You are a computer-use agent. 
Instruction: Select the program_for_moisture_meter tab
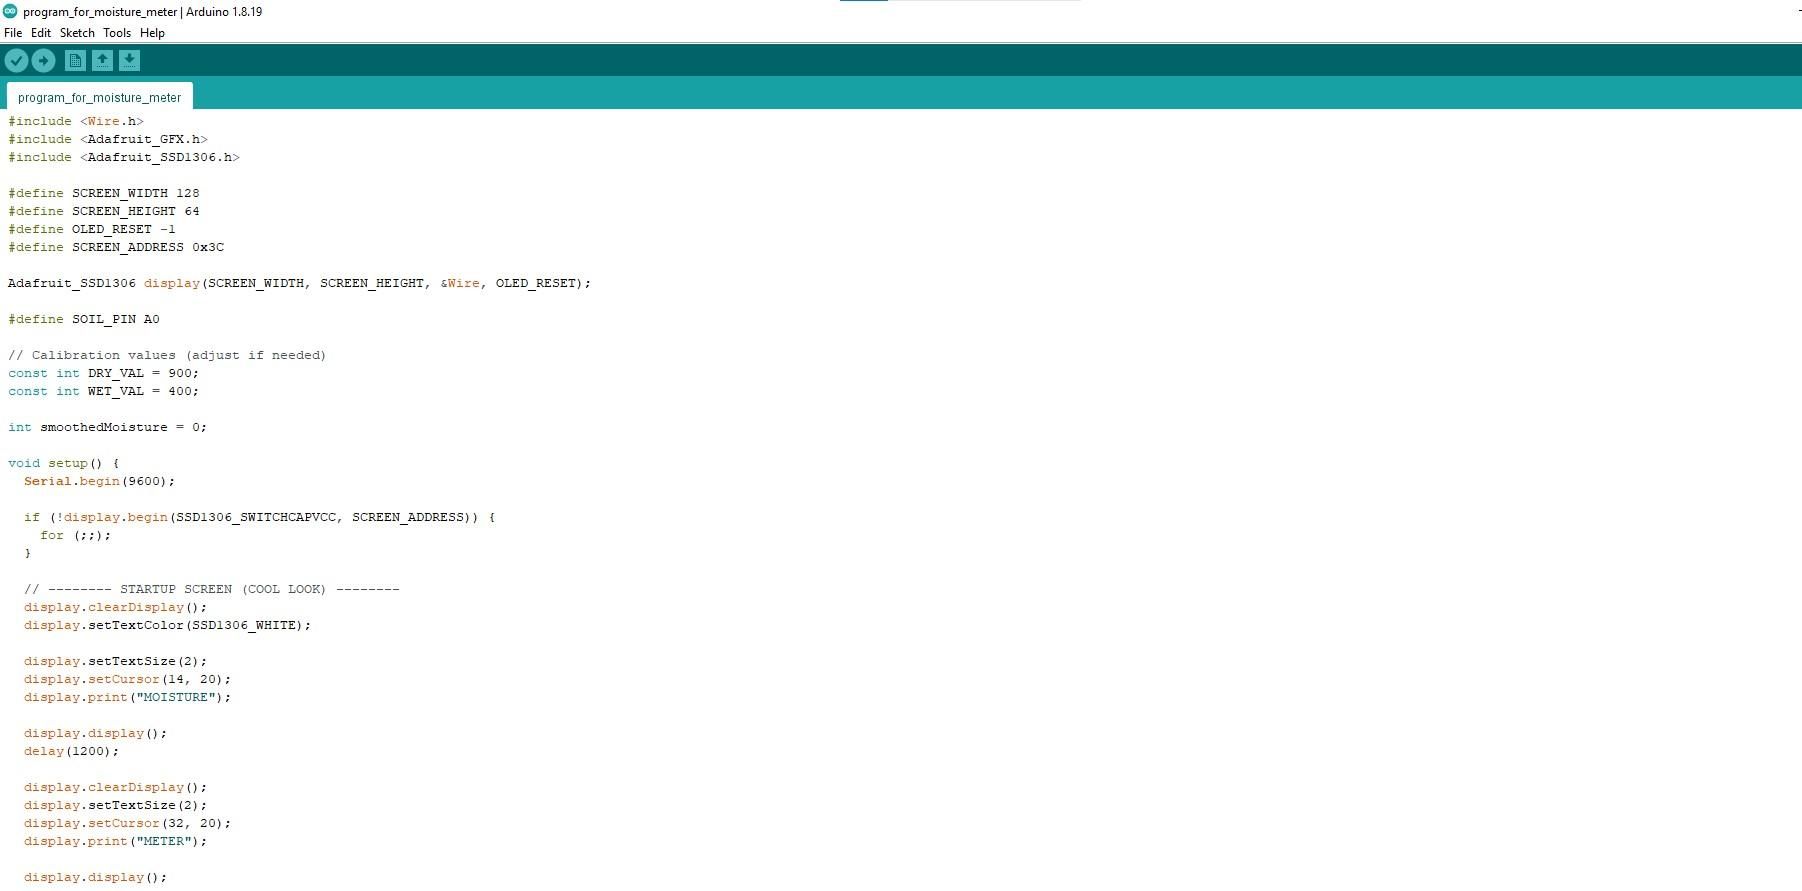click(x=100, y=97)
